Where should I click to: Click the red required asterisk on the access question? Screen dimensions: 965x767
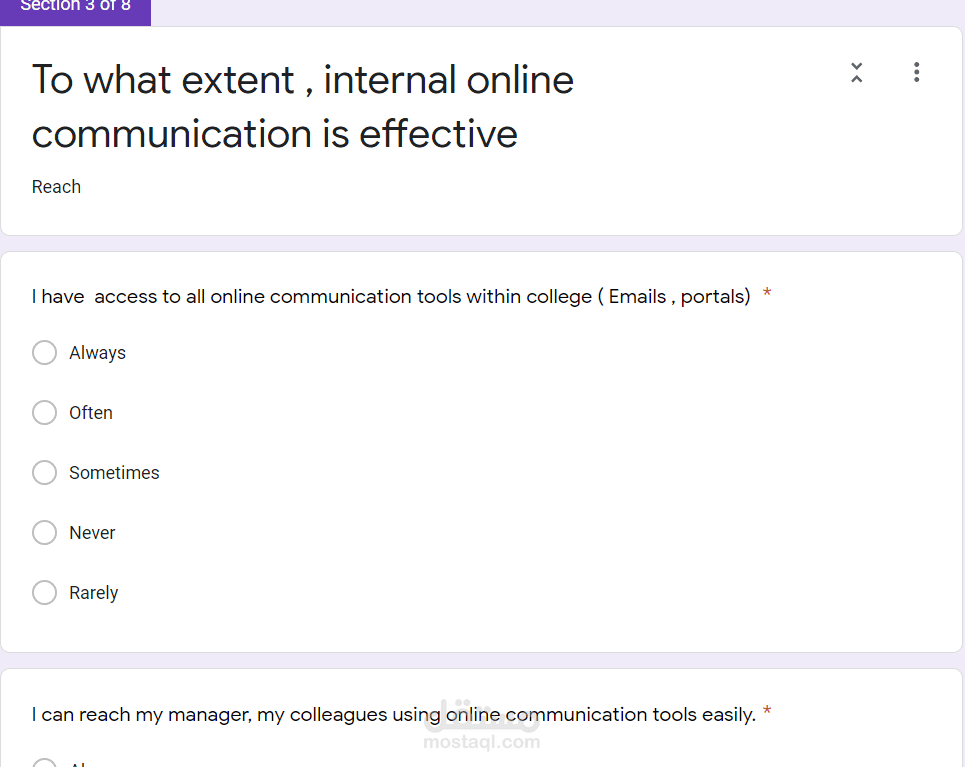point(767,295)
